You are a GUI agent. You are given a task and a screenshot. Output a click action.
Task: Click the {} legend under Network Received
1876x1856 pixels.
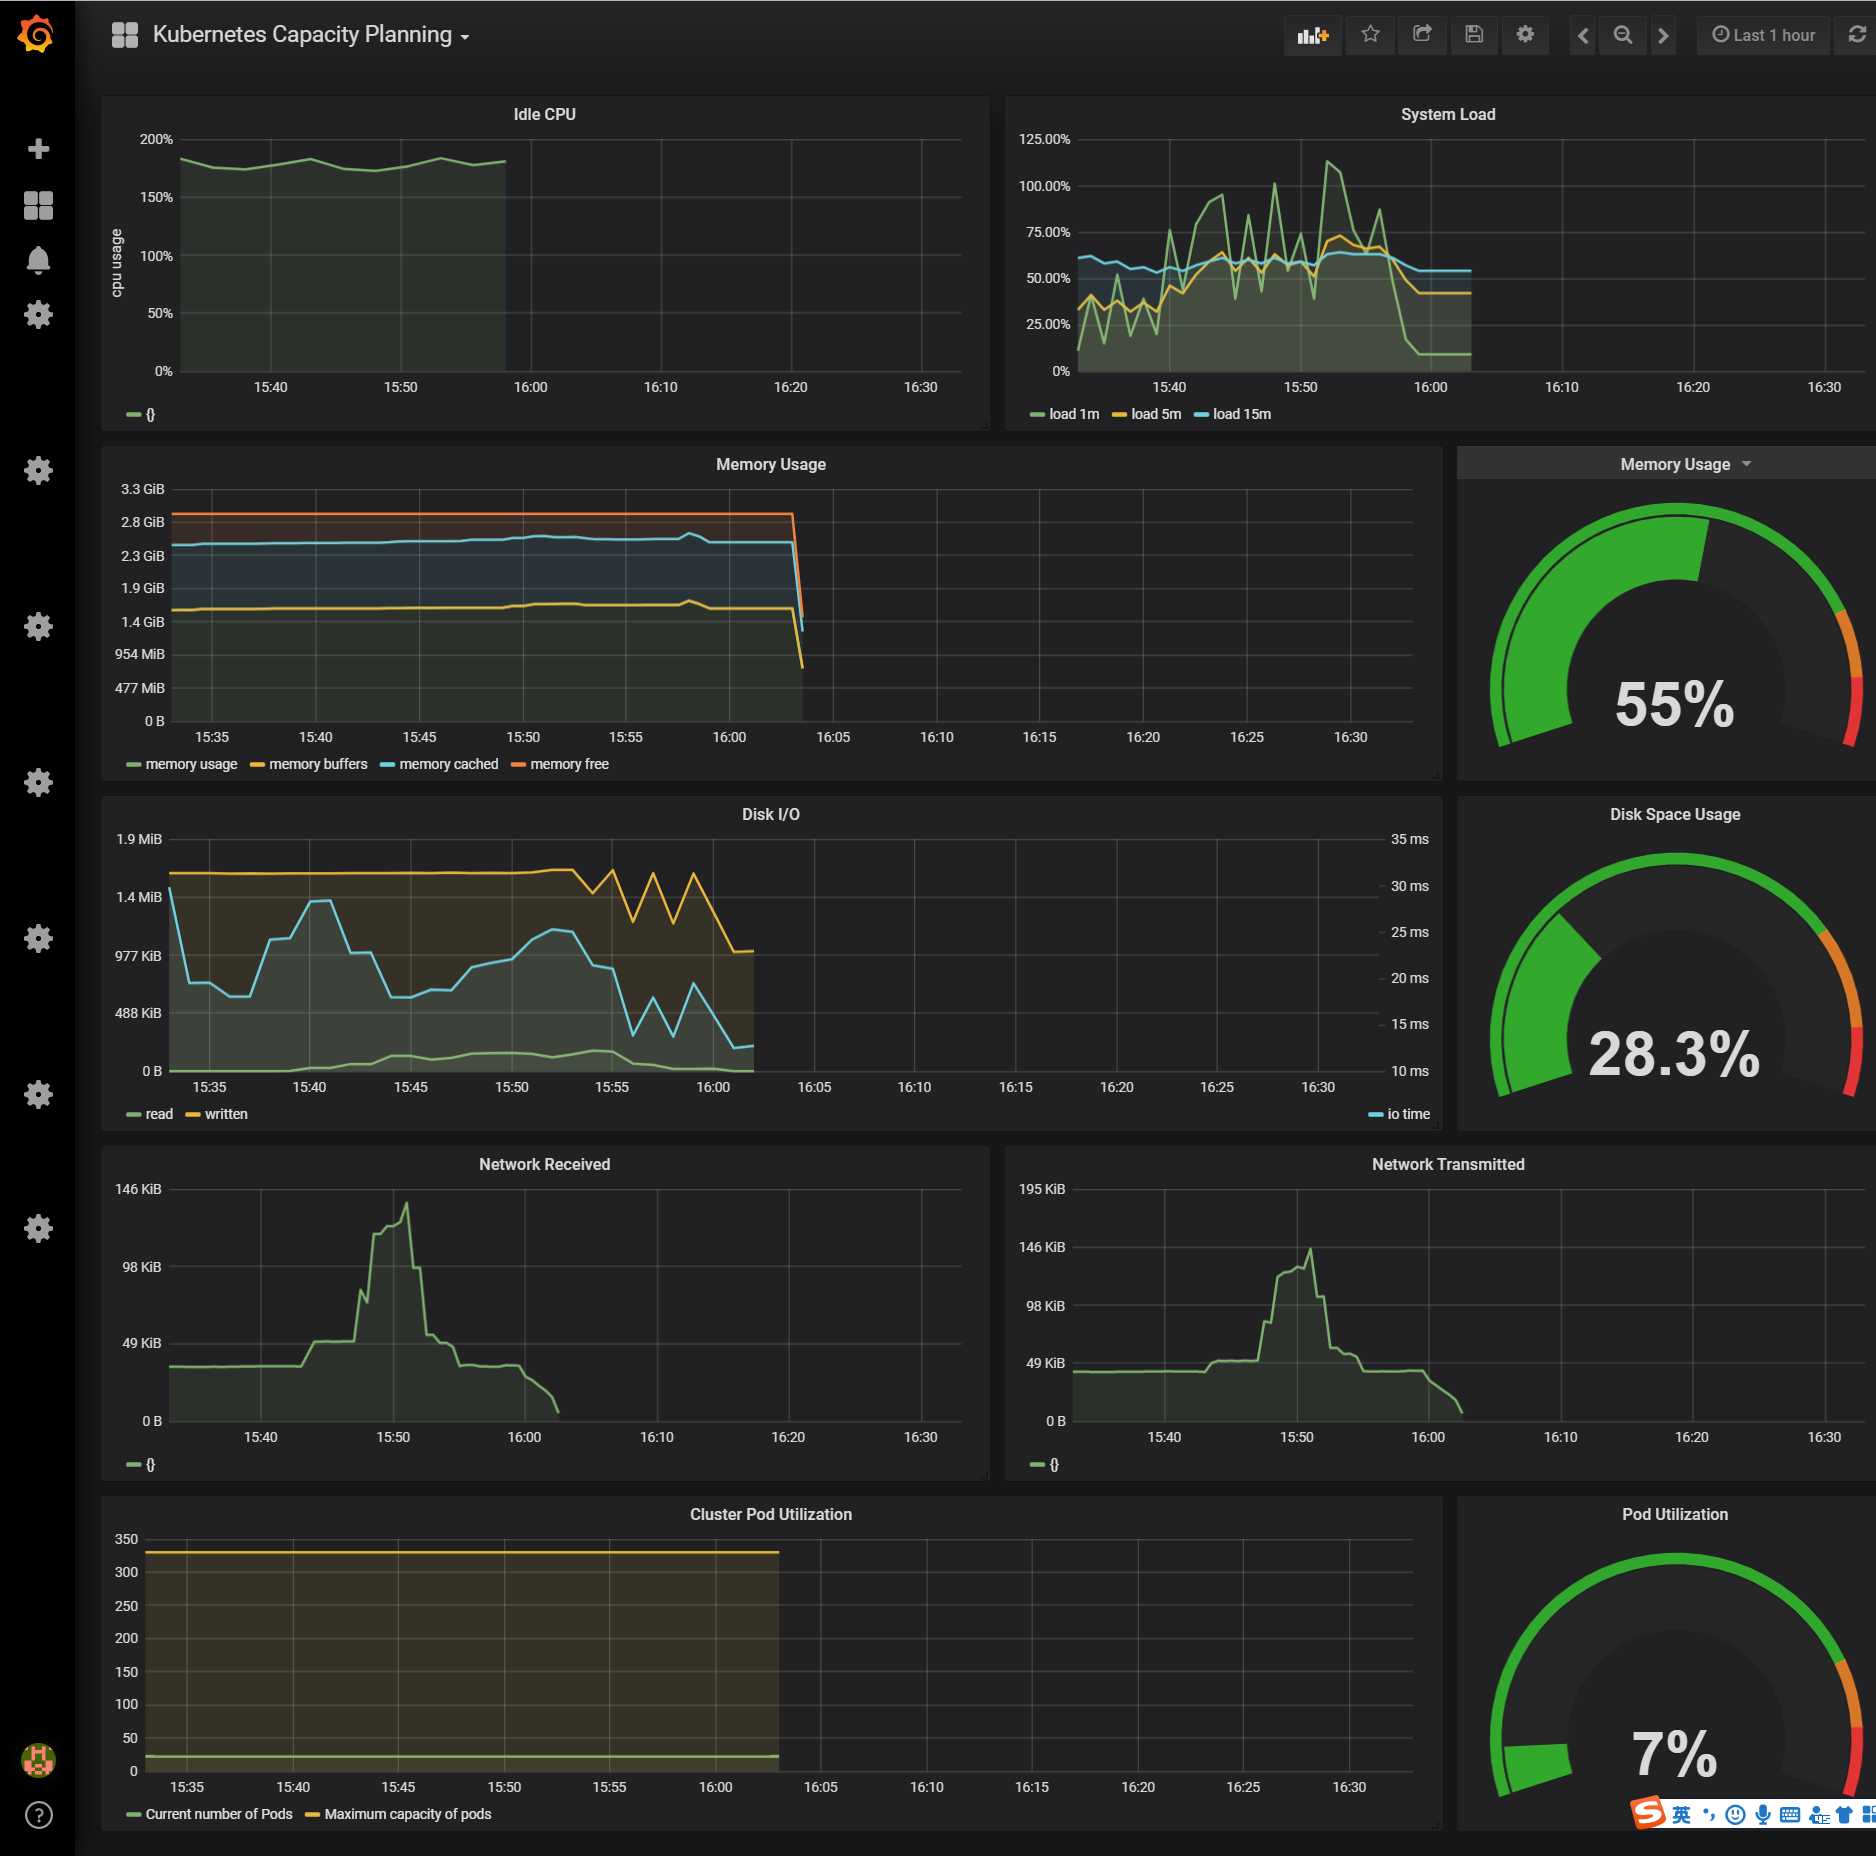[x=150, y=1464]
